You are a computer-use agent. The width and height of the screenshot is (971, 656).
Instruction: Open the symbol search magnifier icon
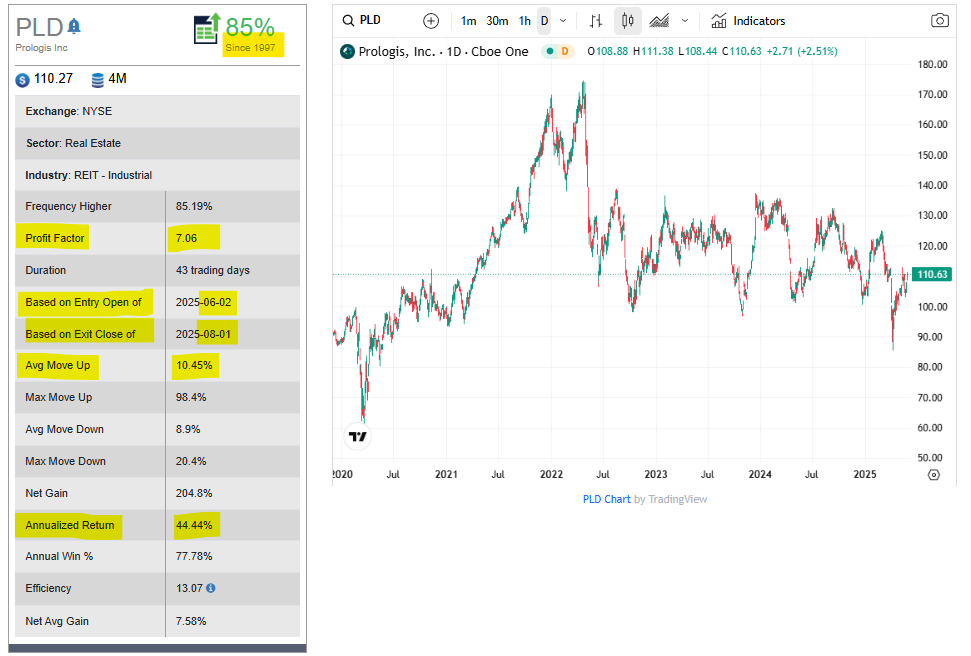348,20
